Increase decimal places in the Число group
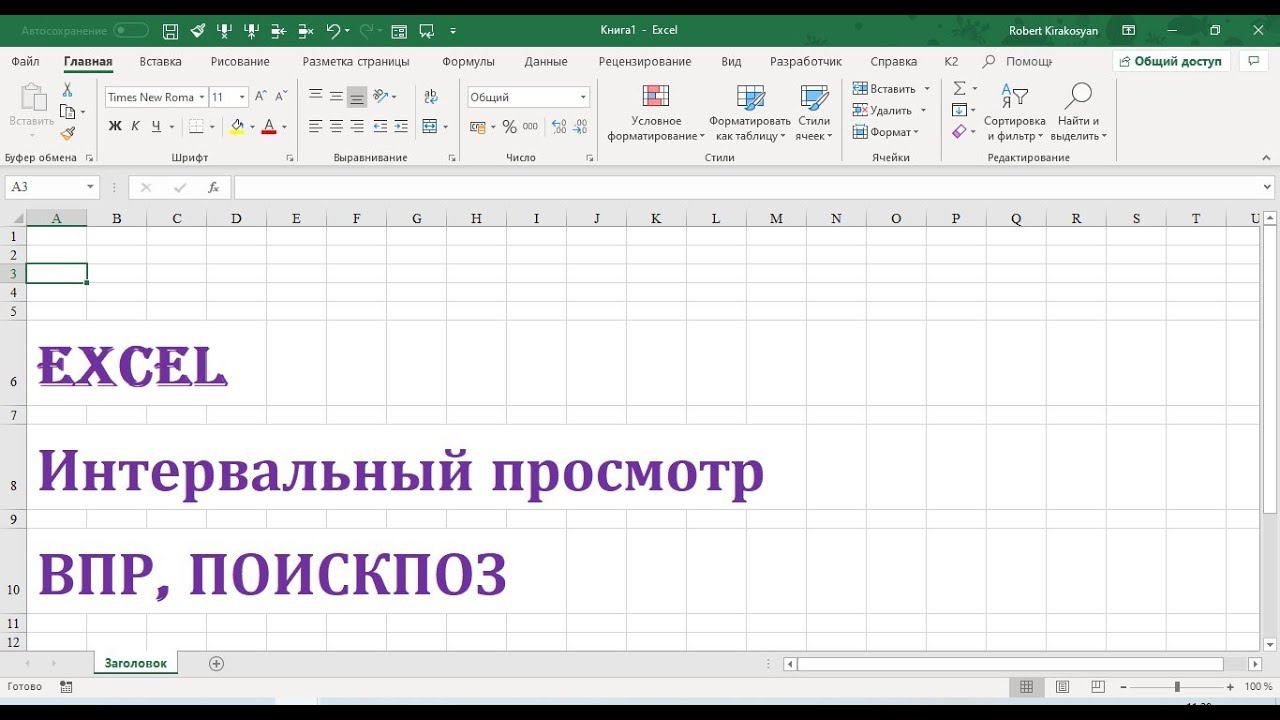The image size is (1280, 720). coord(559,126)
